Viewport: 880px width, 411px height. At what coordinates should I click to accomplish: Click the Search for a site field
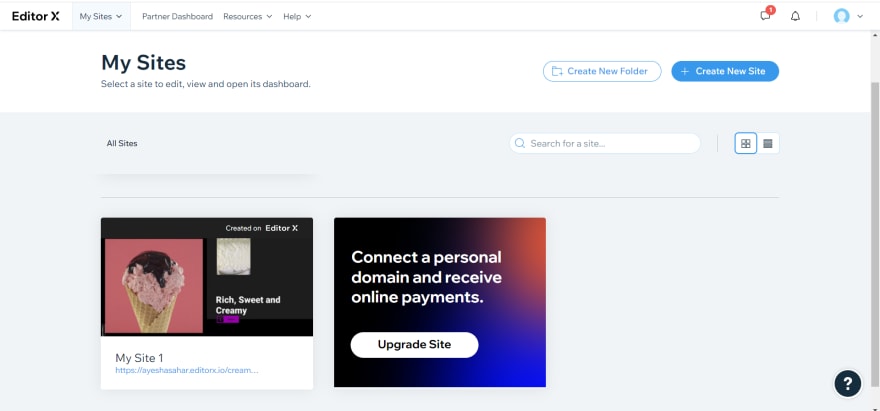604,143
